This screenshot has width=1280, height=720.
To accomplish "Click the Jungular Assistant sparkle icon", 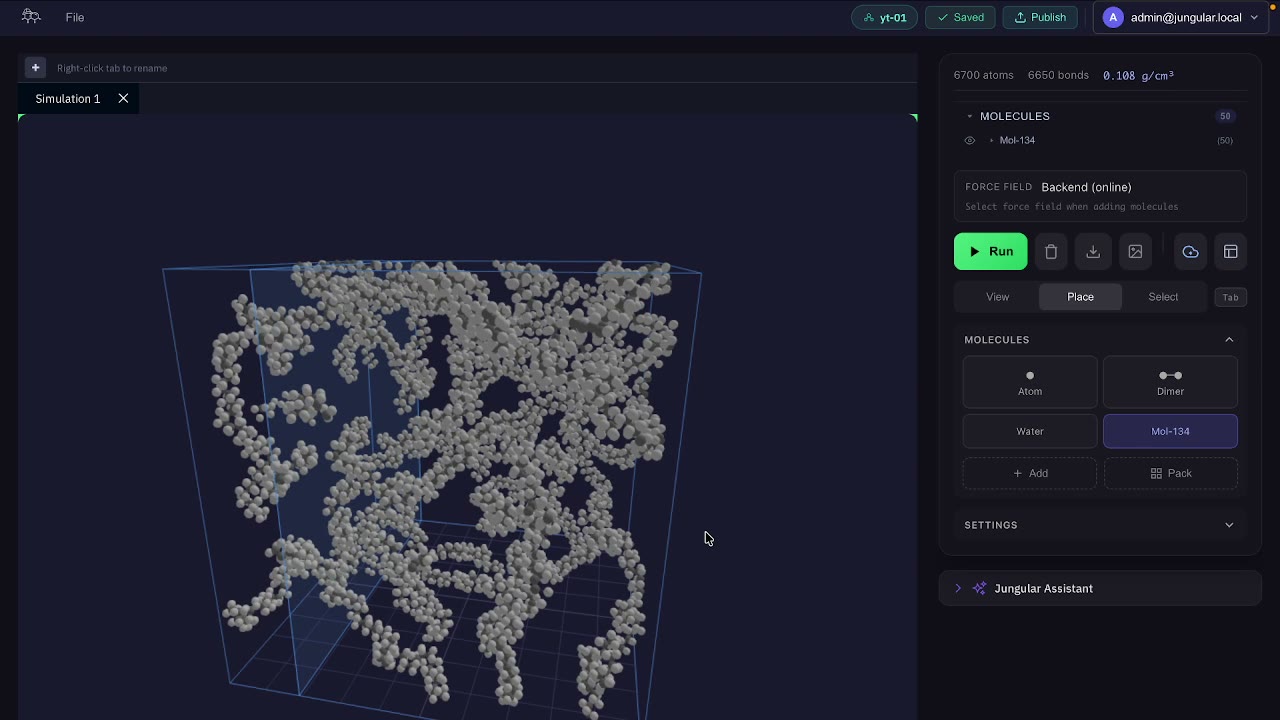I will click(980, 588).
